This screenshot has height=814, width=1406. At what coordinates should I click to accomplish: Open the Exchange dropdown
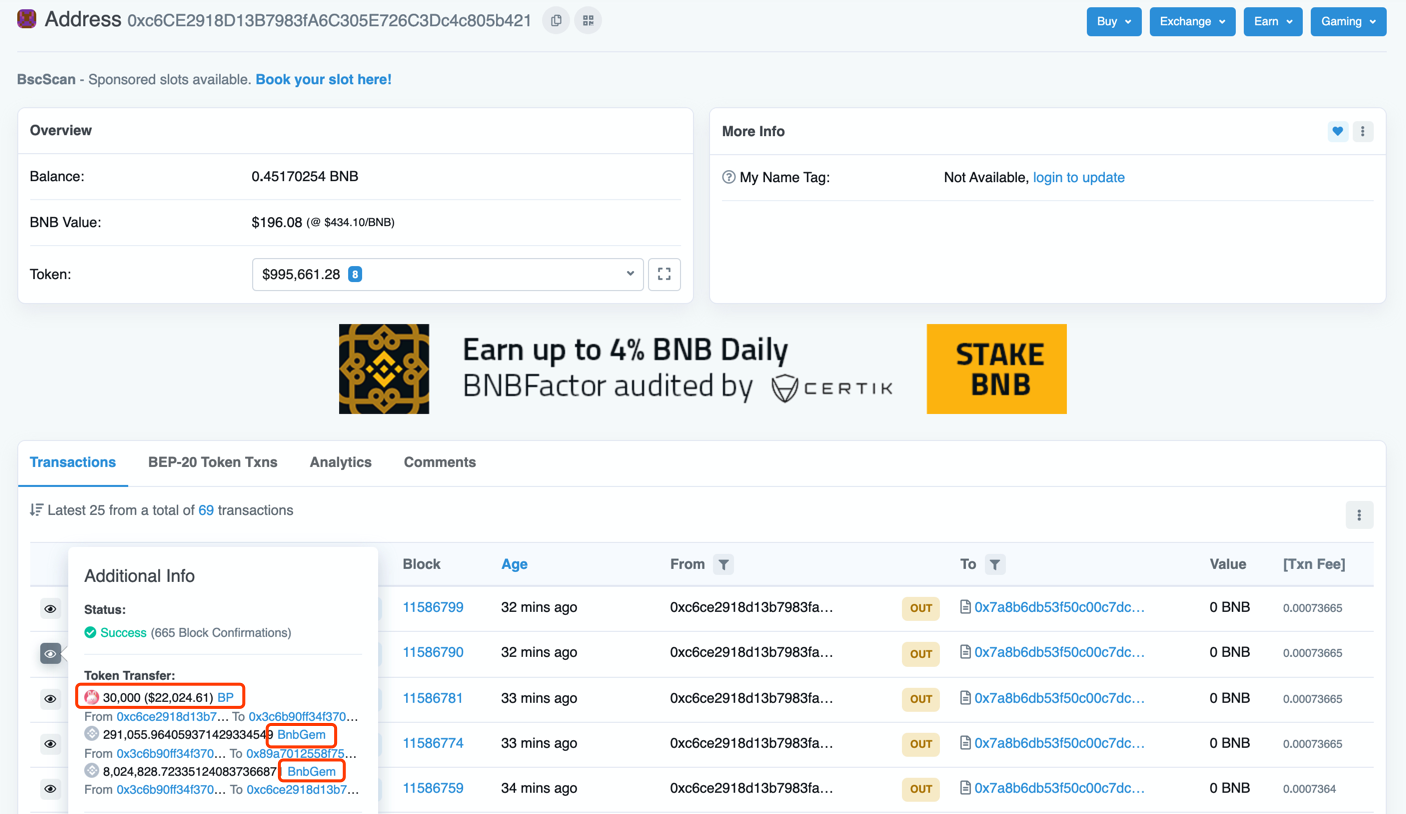click(1192, 21)
